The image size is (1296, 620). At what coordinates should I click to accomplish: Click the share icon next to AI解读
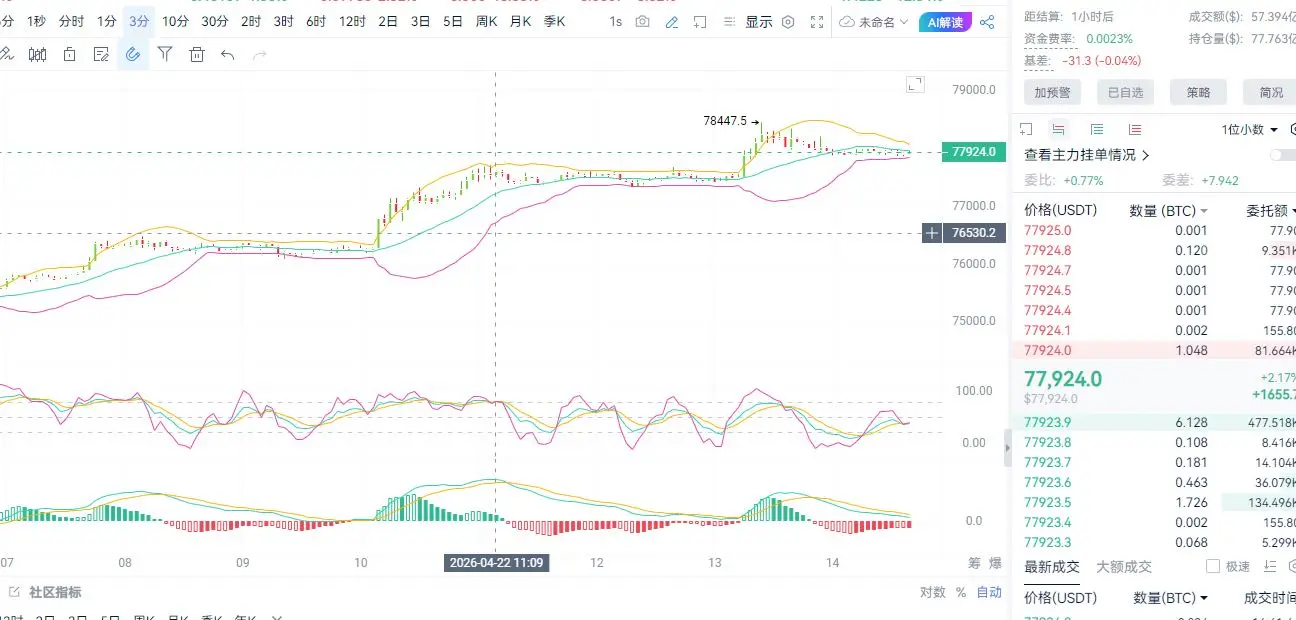click(x=987, y=21)
